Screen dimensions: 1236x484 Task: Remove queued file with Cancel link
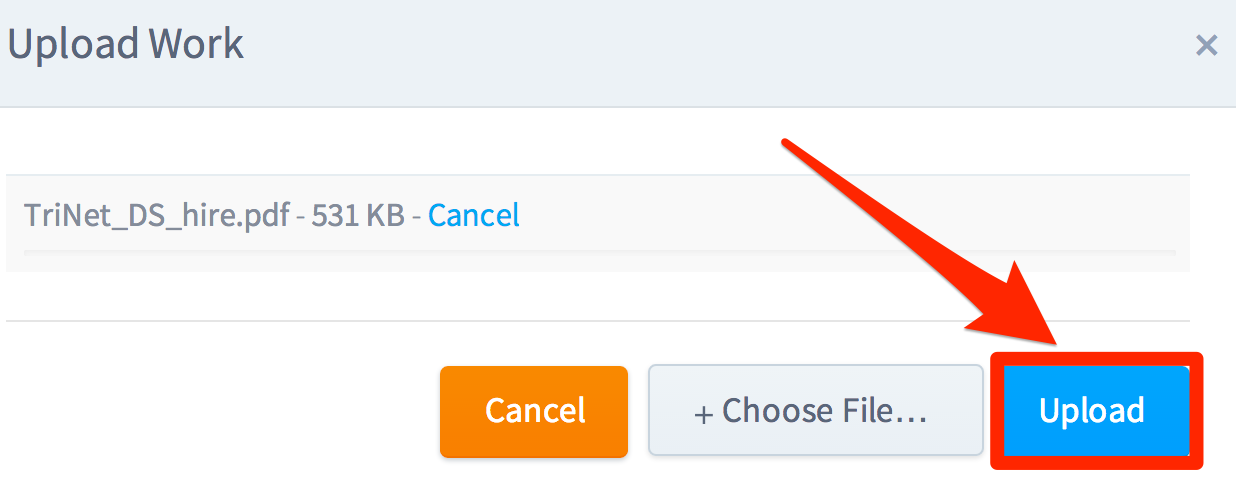pos(474,215)
